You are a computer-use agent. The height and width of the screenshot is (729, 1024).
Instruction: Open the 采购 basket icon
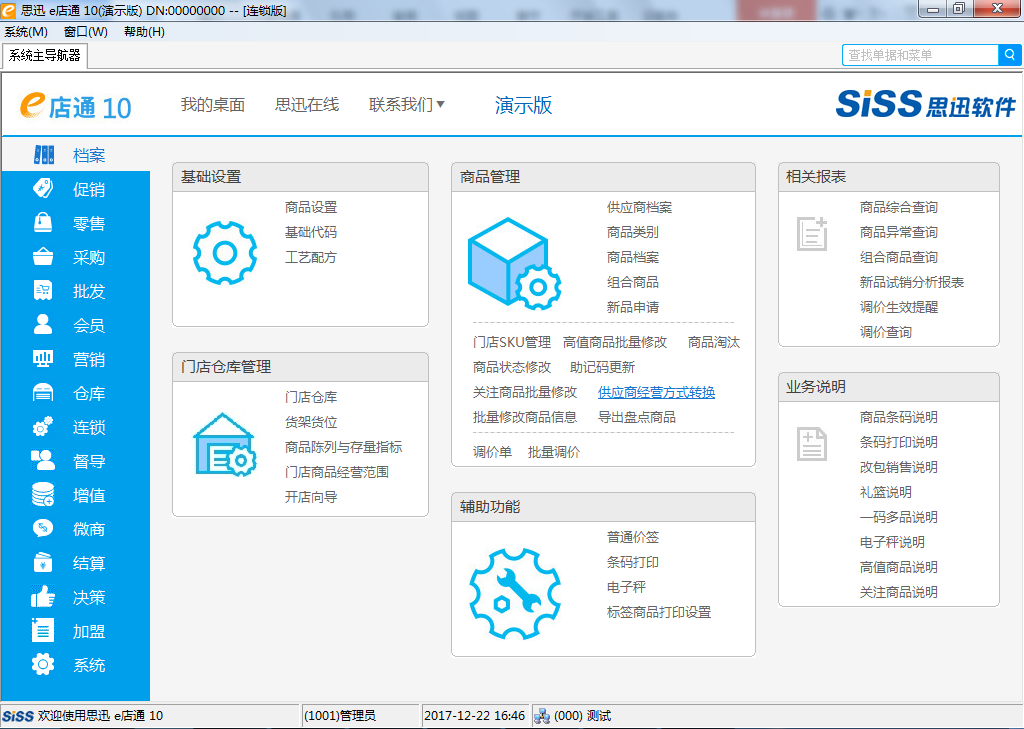[43, 257]
